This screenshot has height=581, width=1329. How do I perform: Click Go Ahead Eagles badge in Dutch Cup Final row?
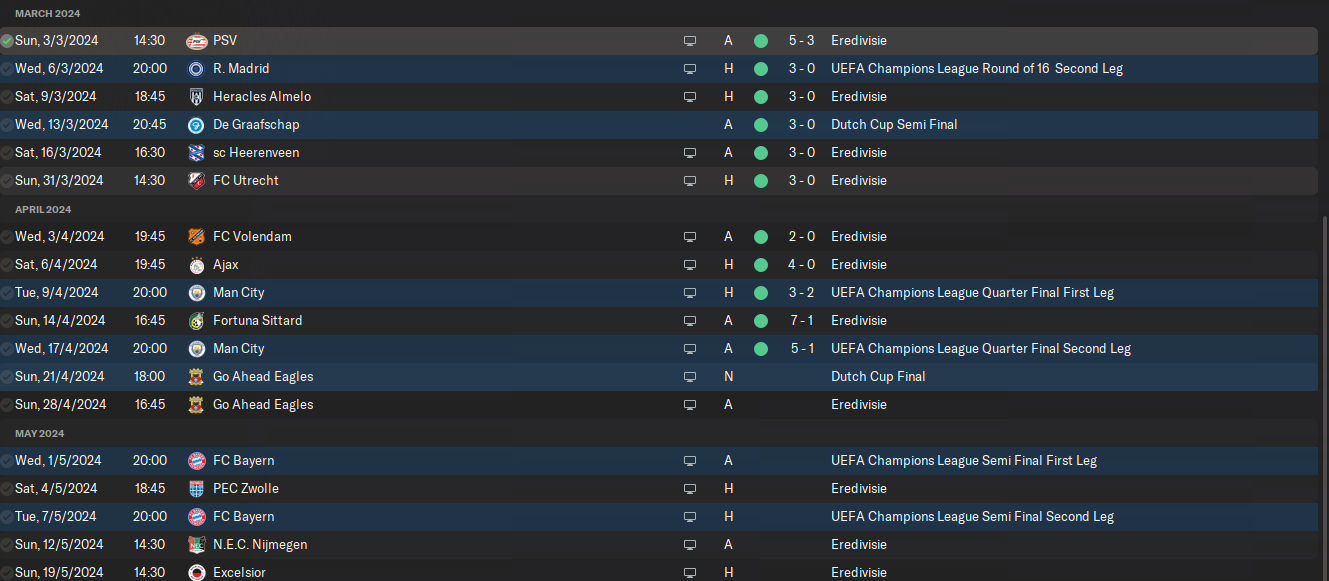(196, 377)
